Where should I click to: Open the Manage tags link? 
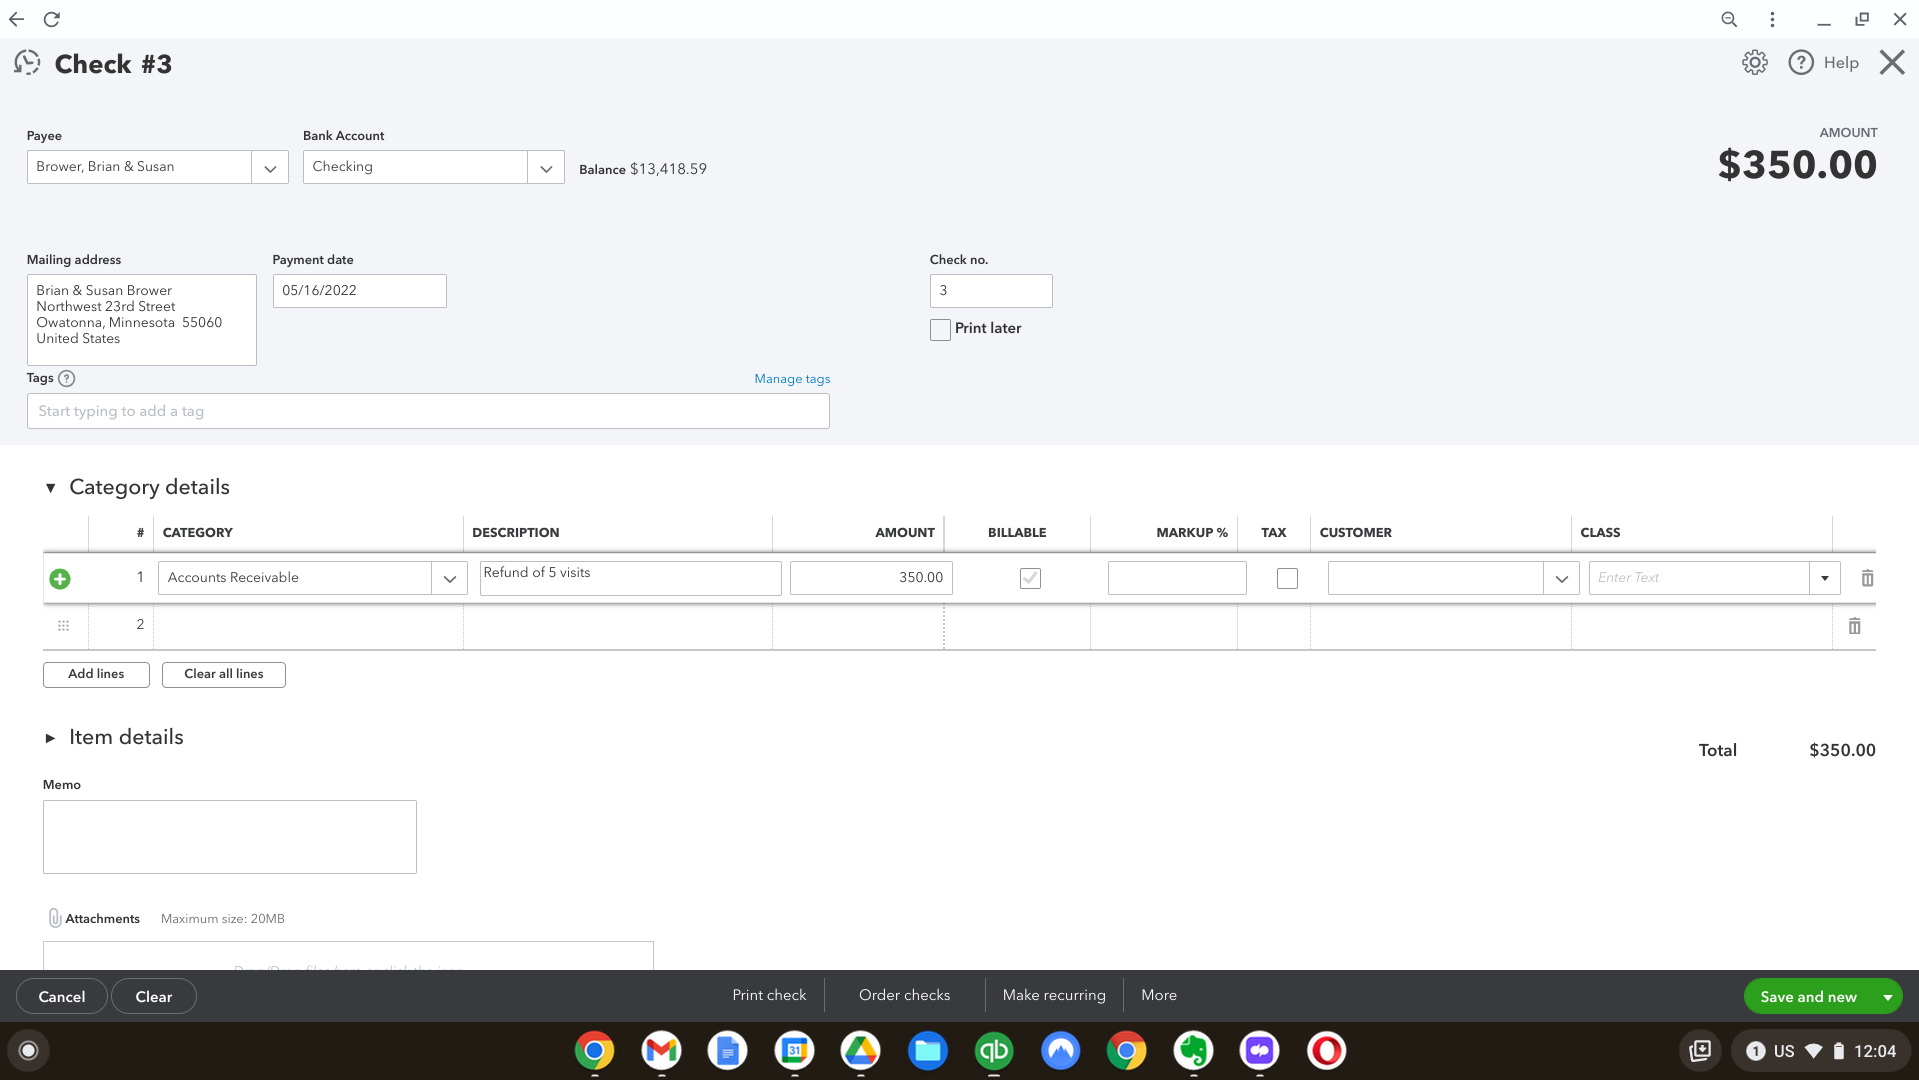(x=792, y=379)
